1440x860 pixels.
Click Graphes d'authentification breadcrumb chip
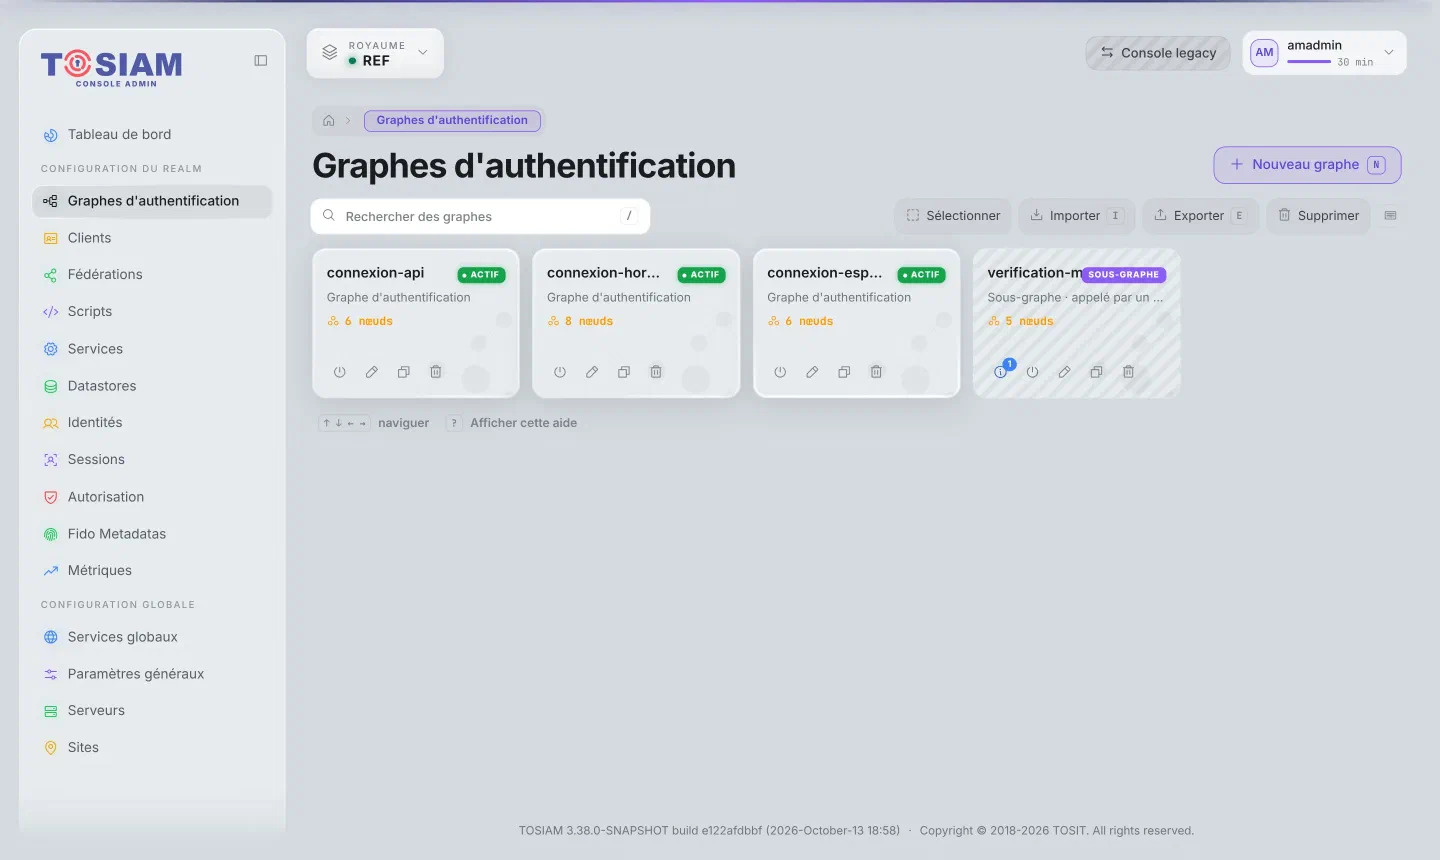pyautogui.click(x=452, y=121)
